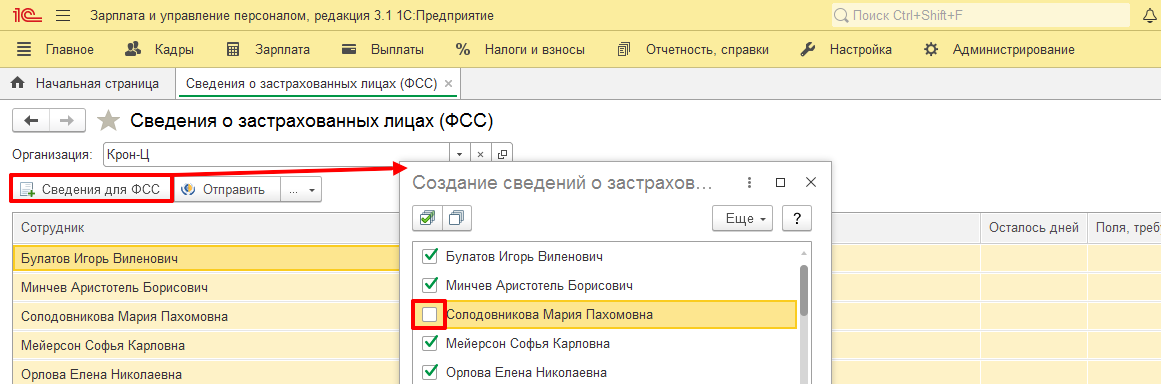Viewport: 1161px width, 384px height.
Task: Open the 1C logo menu
Action: pos(27,15)
